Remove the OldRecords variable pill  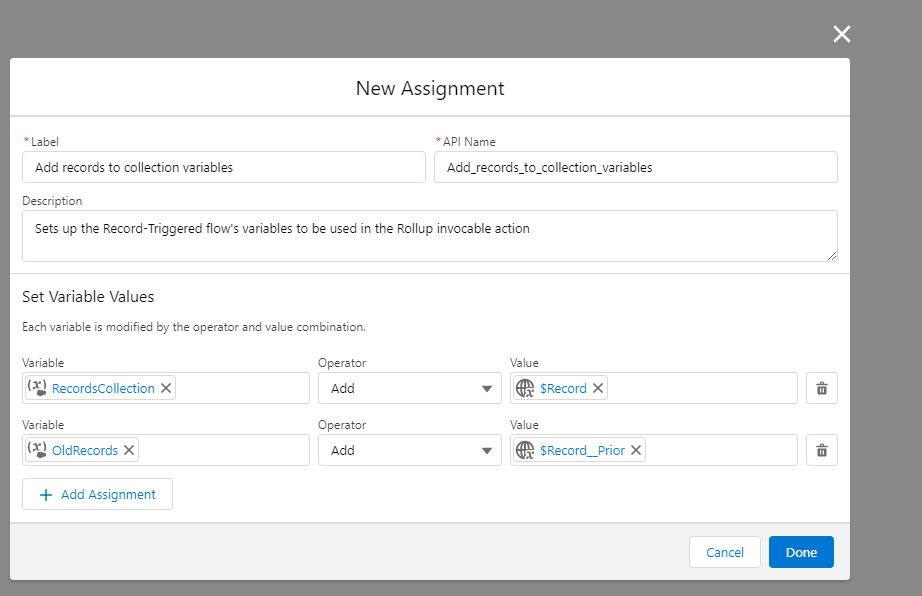coord(129,450)
